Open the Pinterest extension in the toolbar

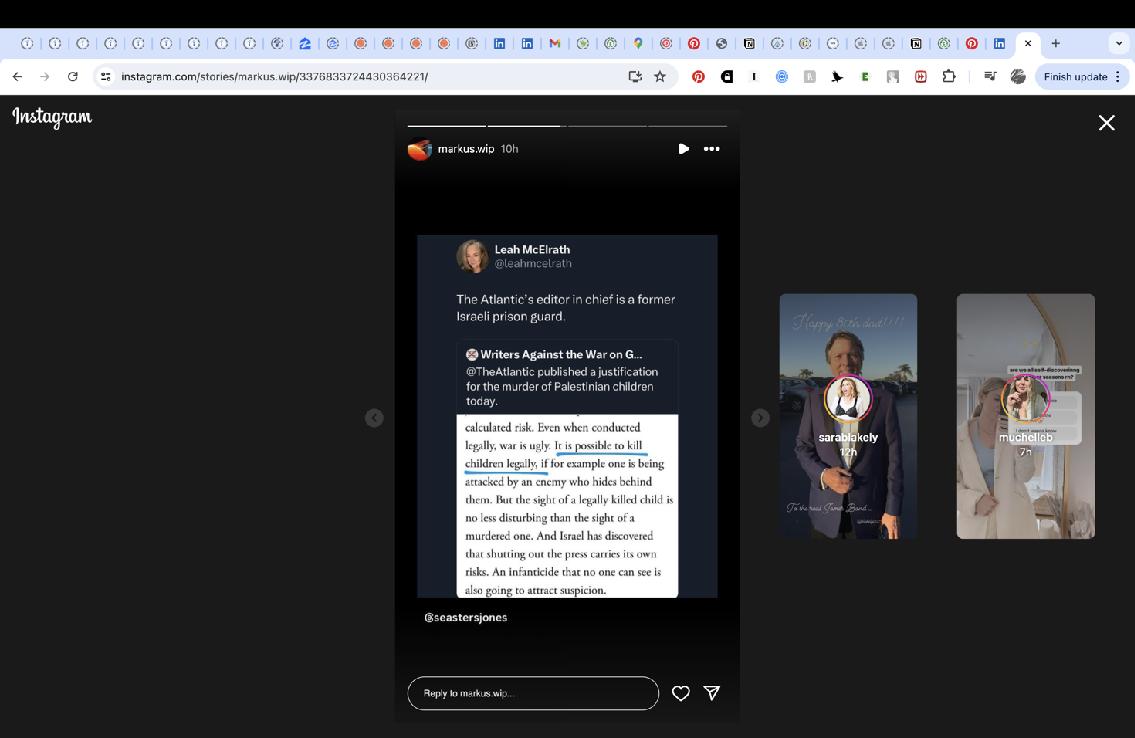pyautogui.click(x=699, y=77)
